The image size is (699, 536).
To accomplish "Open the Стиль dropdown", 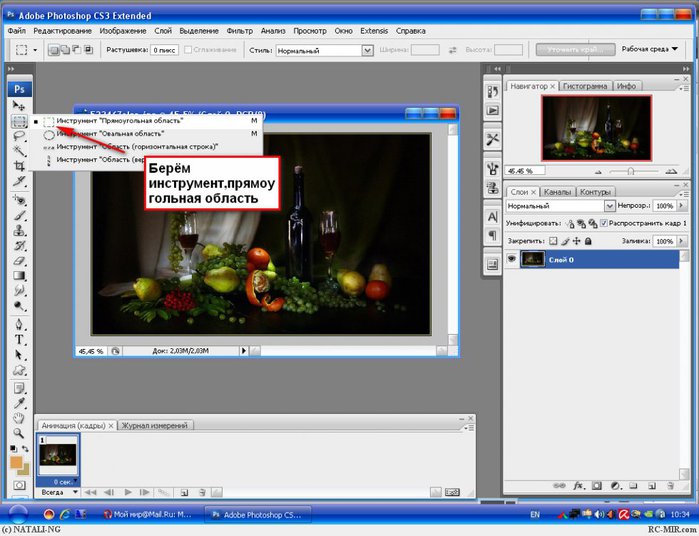I will tap(367, 50).
